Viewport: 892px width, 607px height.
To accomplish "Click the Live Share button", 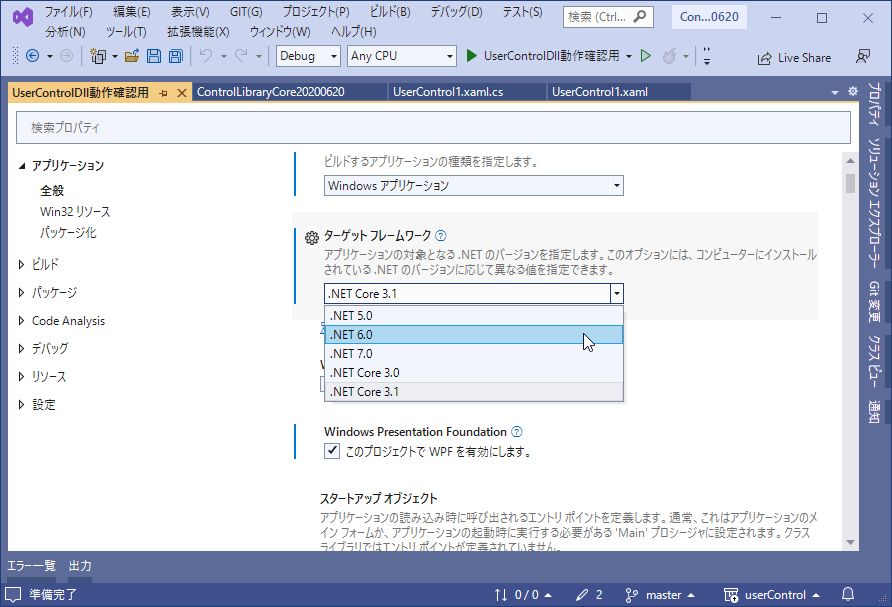I will [x=794, y=58].
